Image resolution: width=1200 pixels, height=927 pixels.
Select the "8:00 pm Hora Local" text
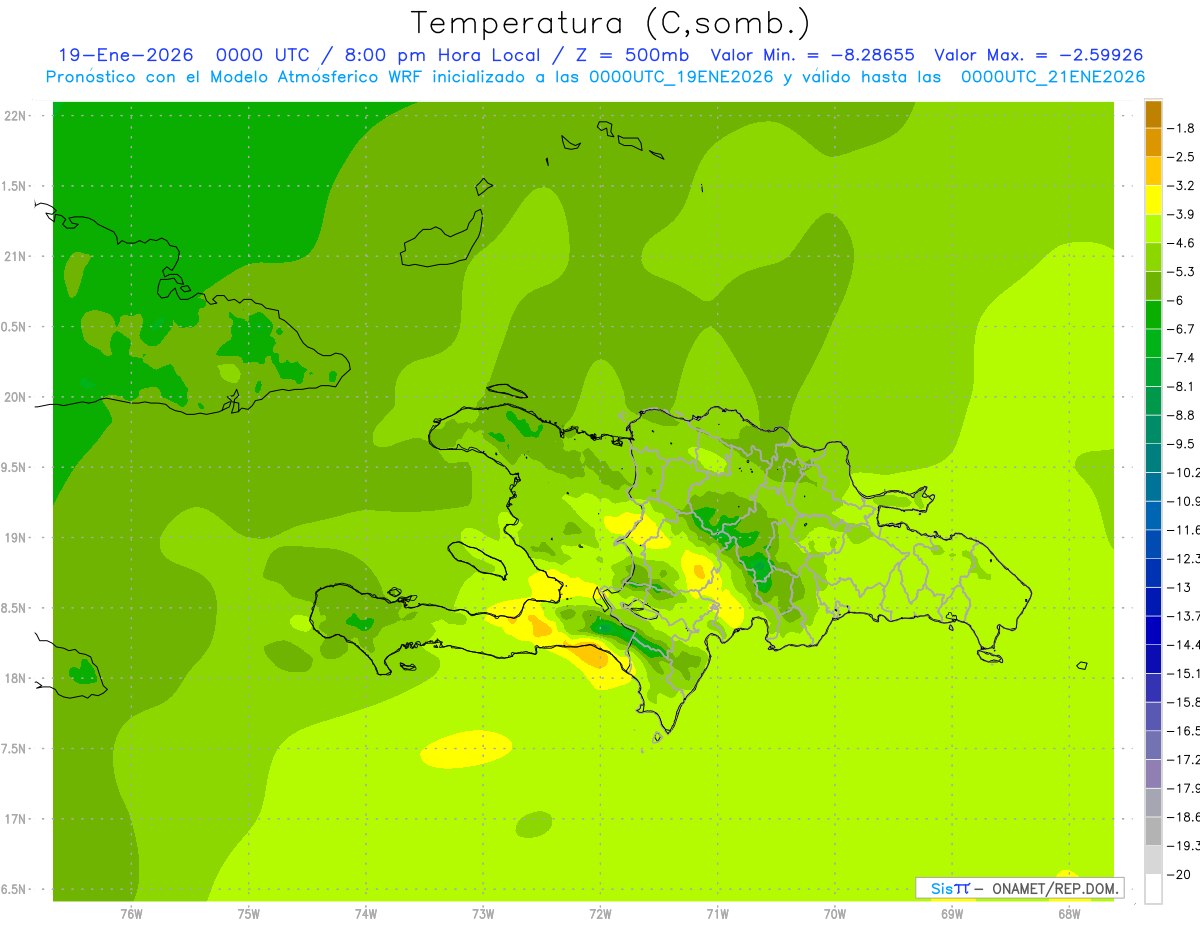442,55
